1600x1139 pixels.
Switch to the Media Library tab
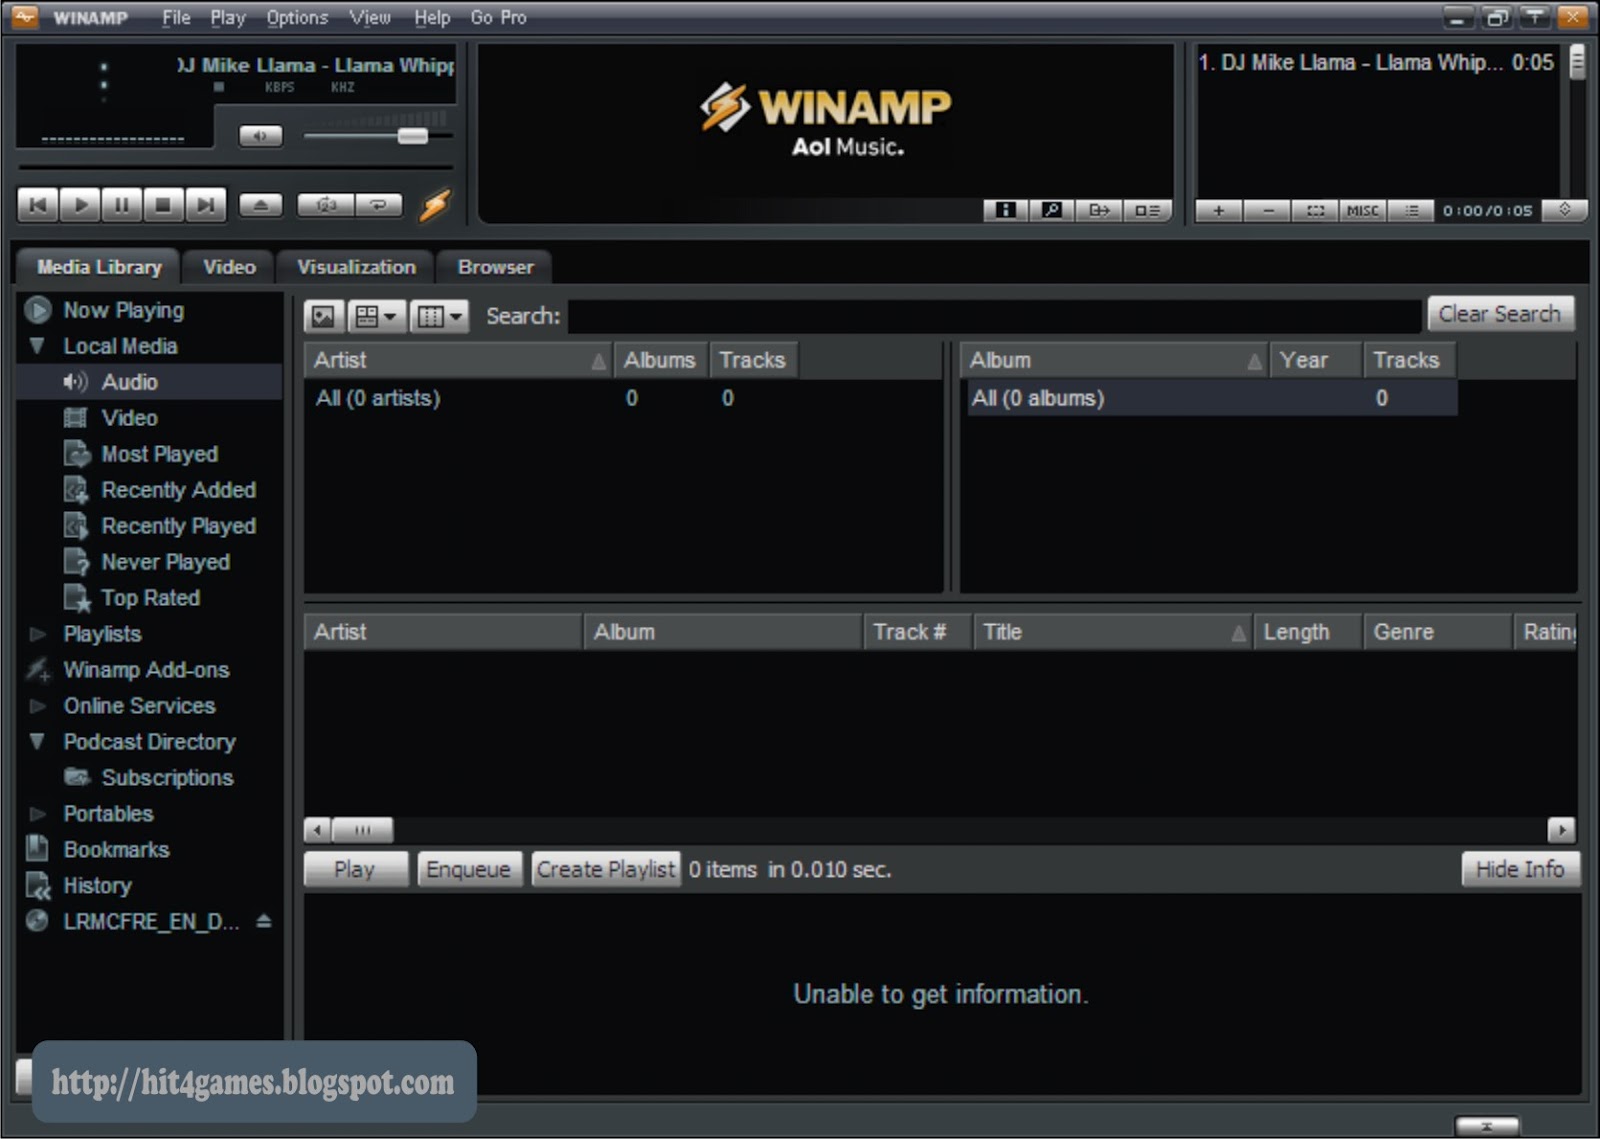[x=99, y=267]
